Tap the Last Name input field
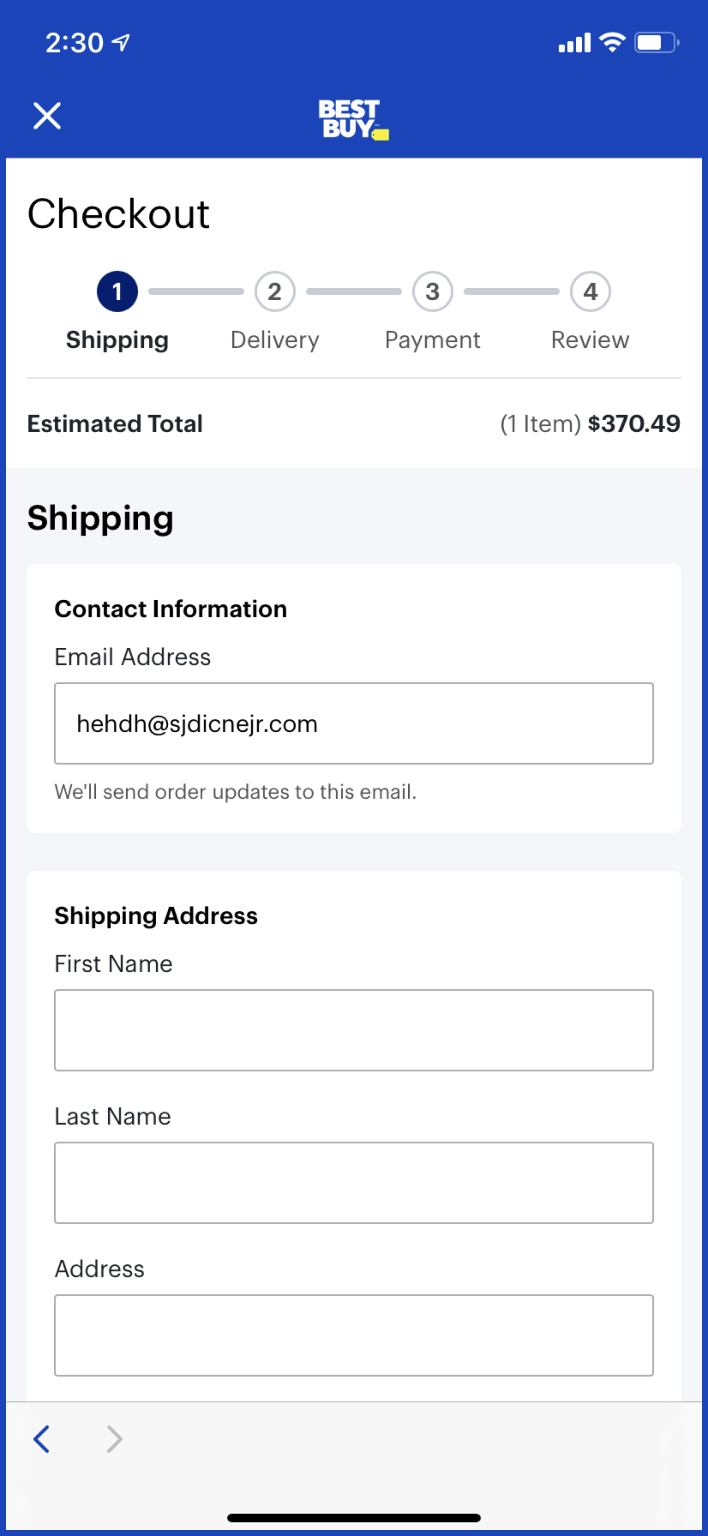 click(x=354, y=1183)
